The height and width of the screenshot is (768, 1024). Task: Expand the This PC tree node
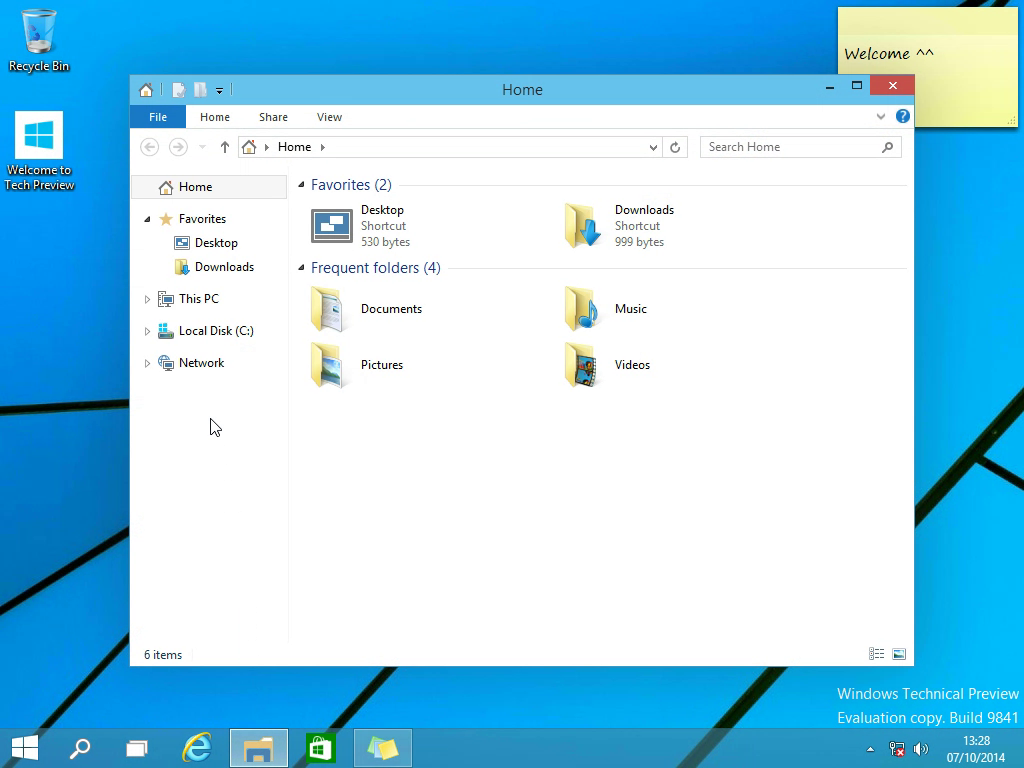pyautogui.click(x=147, y=299)
